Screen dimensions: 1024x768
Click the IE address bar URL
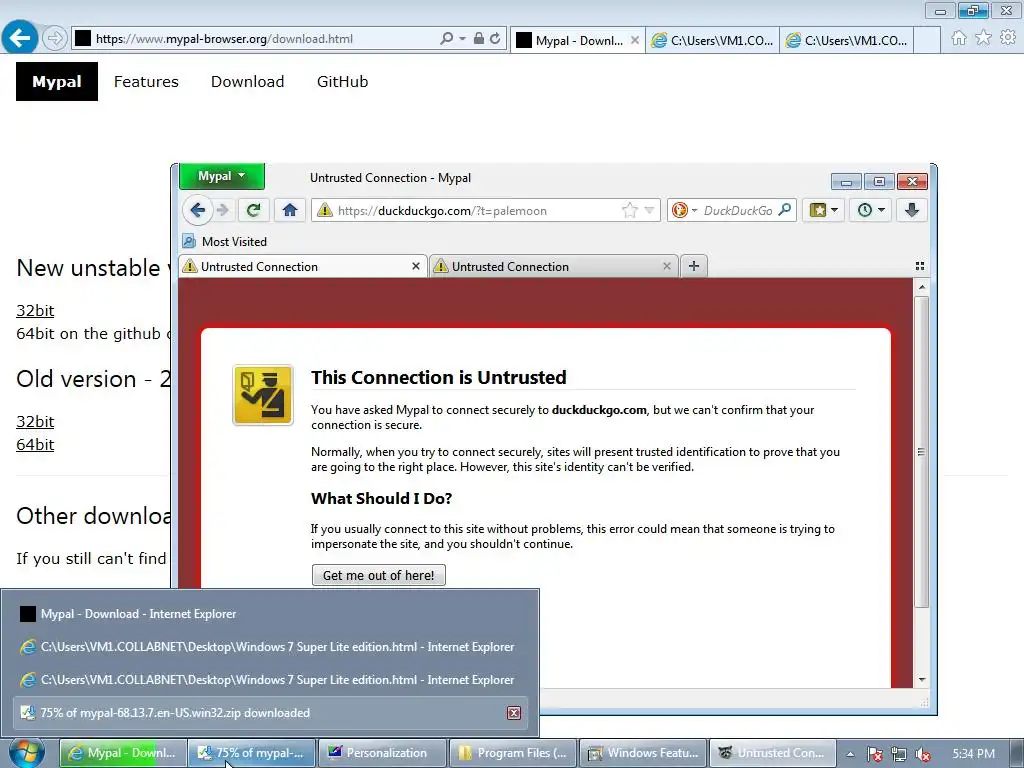pyautogui.click(x=224, y=39)
